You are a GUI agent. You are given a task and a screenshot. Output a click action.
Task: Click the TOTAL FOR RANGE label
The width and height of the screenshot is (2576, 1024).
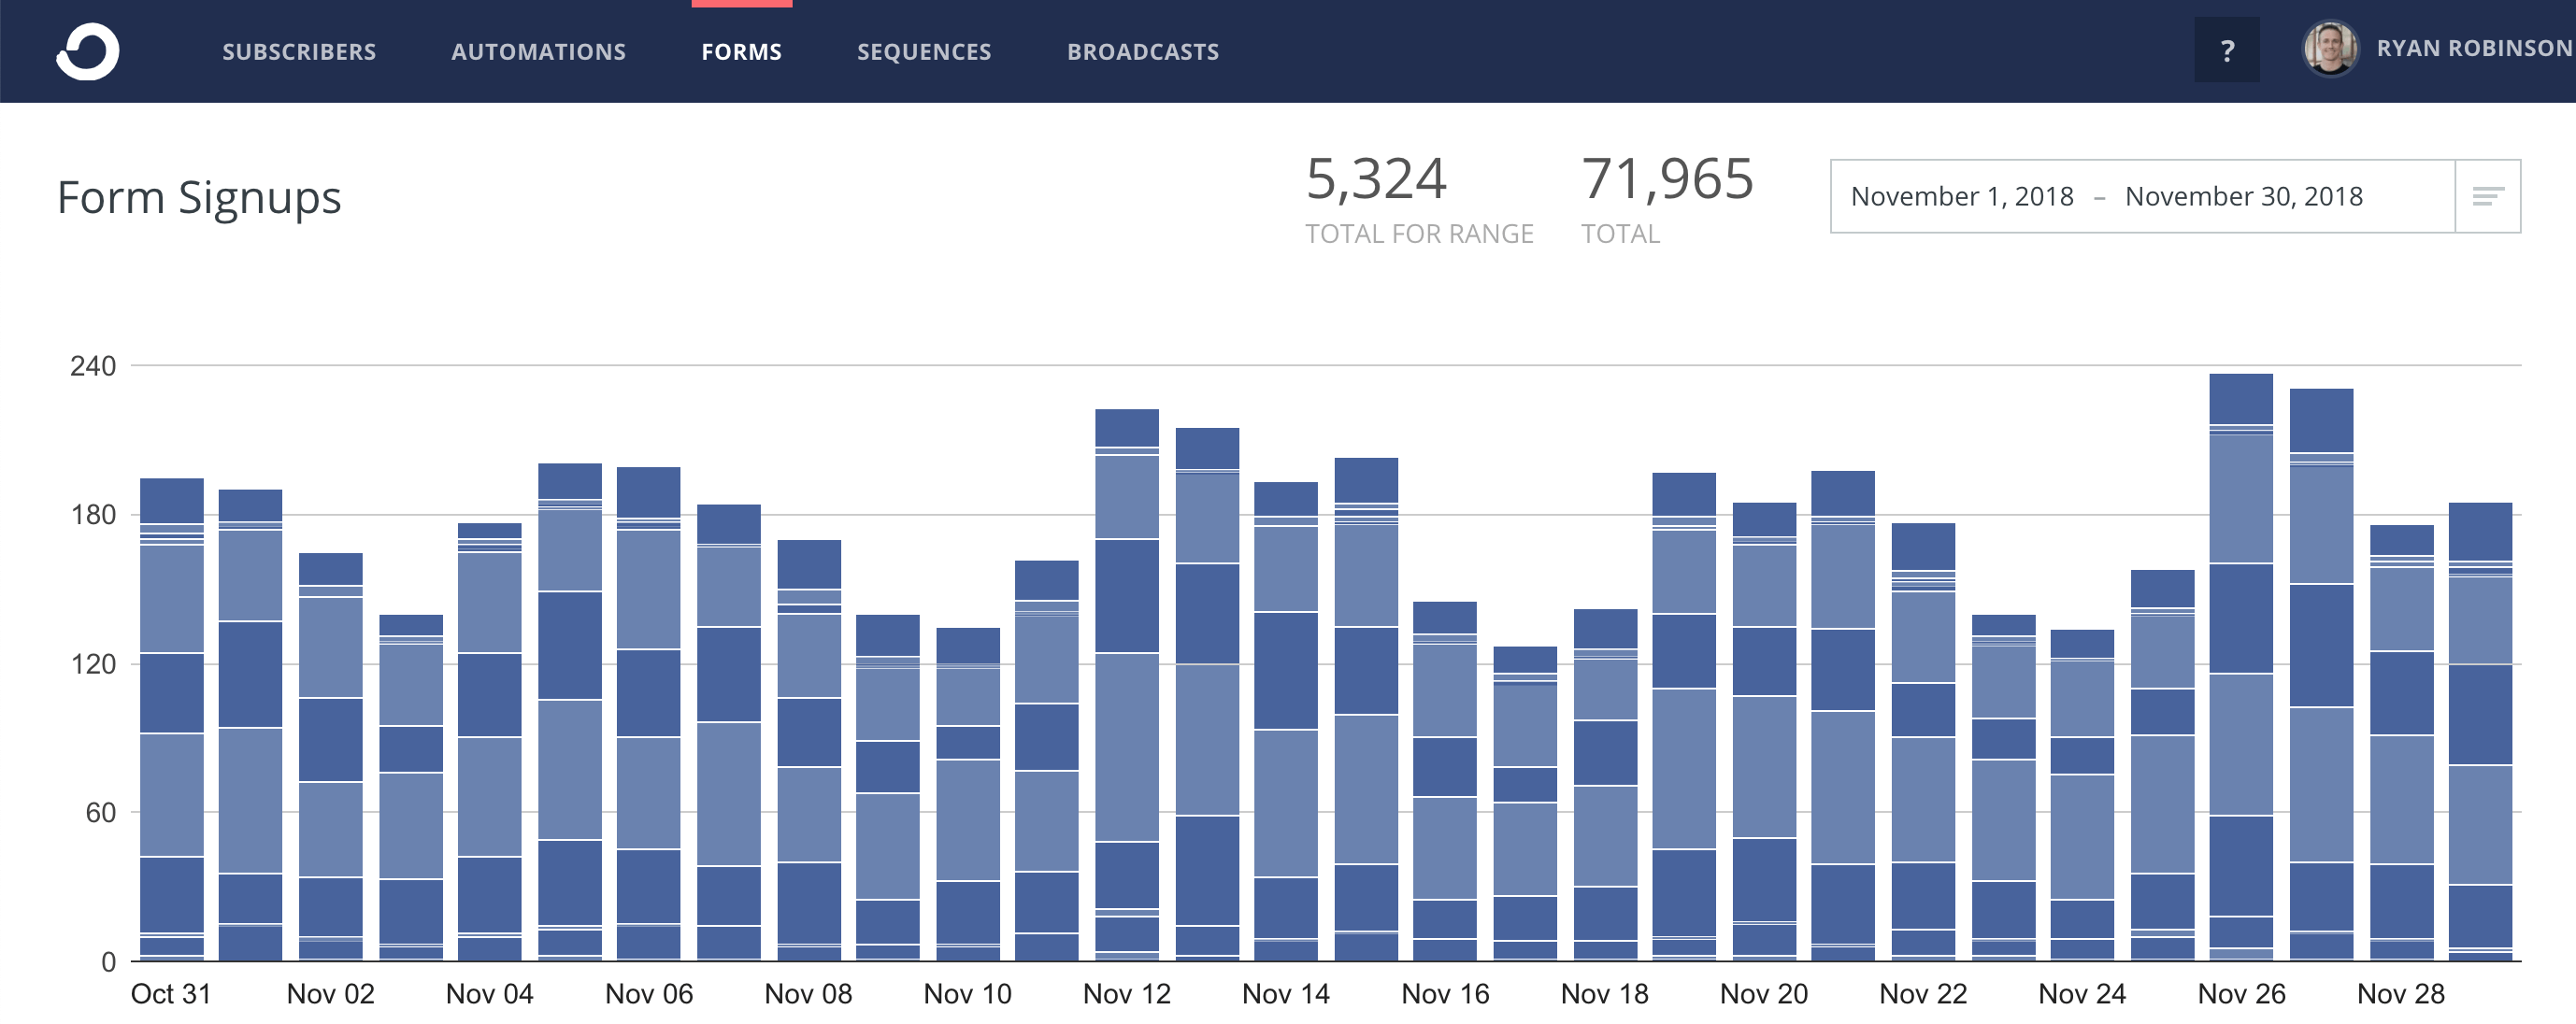tap(1419, 234)
